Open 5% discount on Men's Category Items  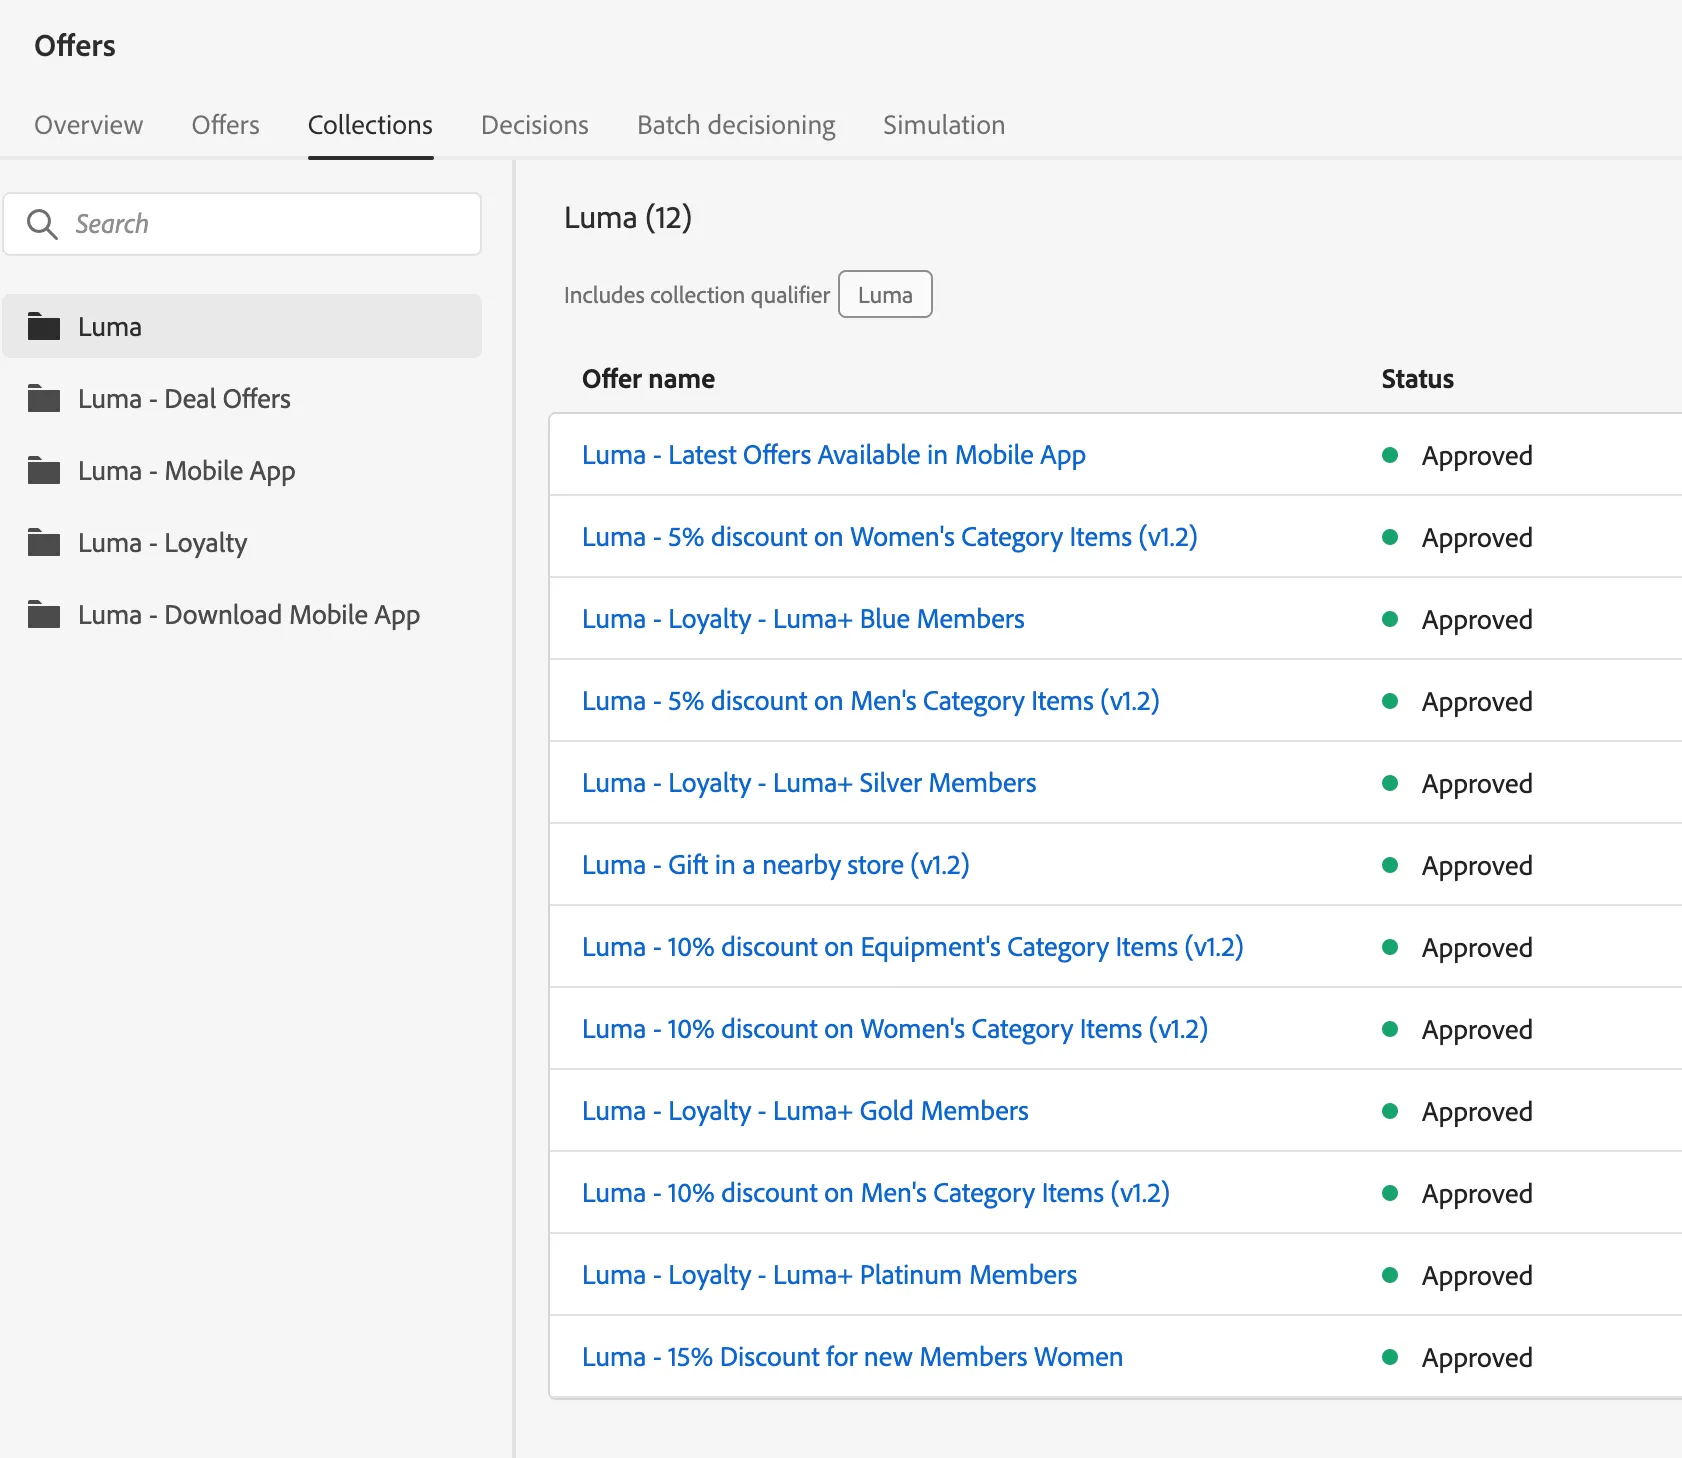click(x=871, y=701)
